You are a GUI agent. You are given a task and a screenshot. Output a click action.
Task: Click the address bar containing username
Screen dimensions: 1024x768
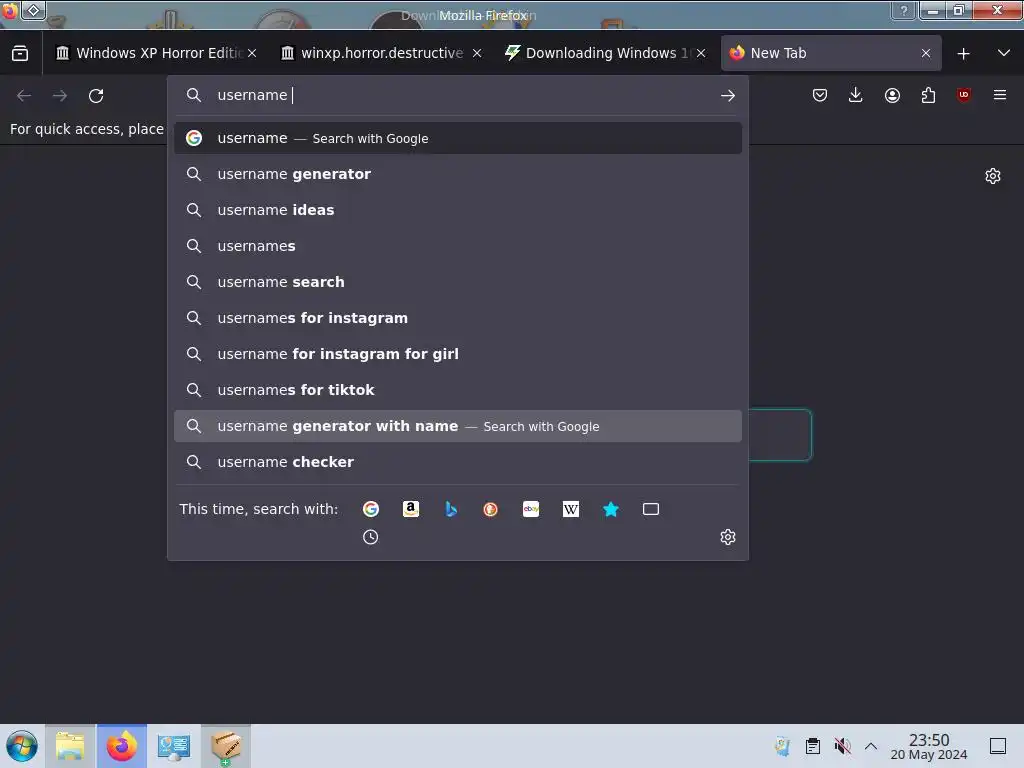pyautogui.click(x=457, y=95)
